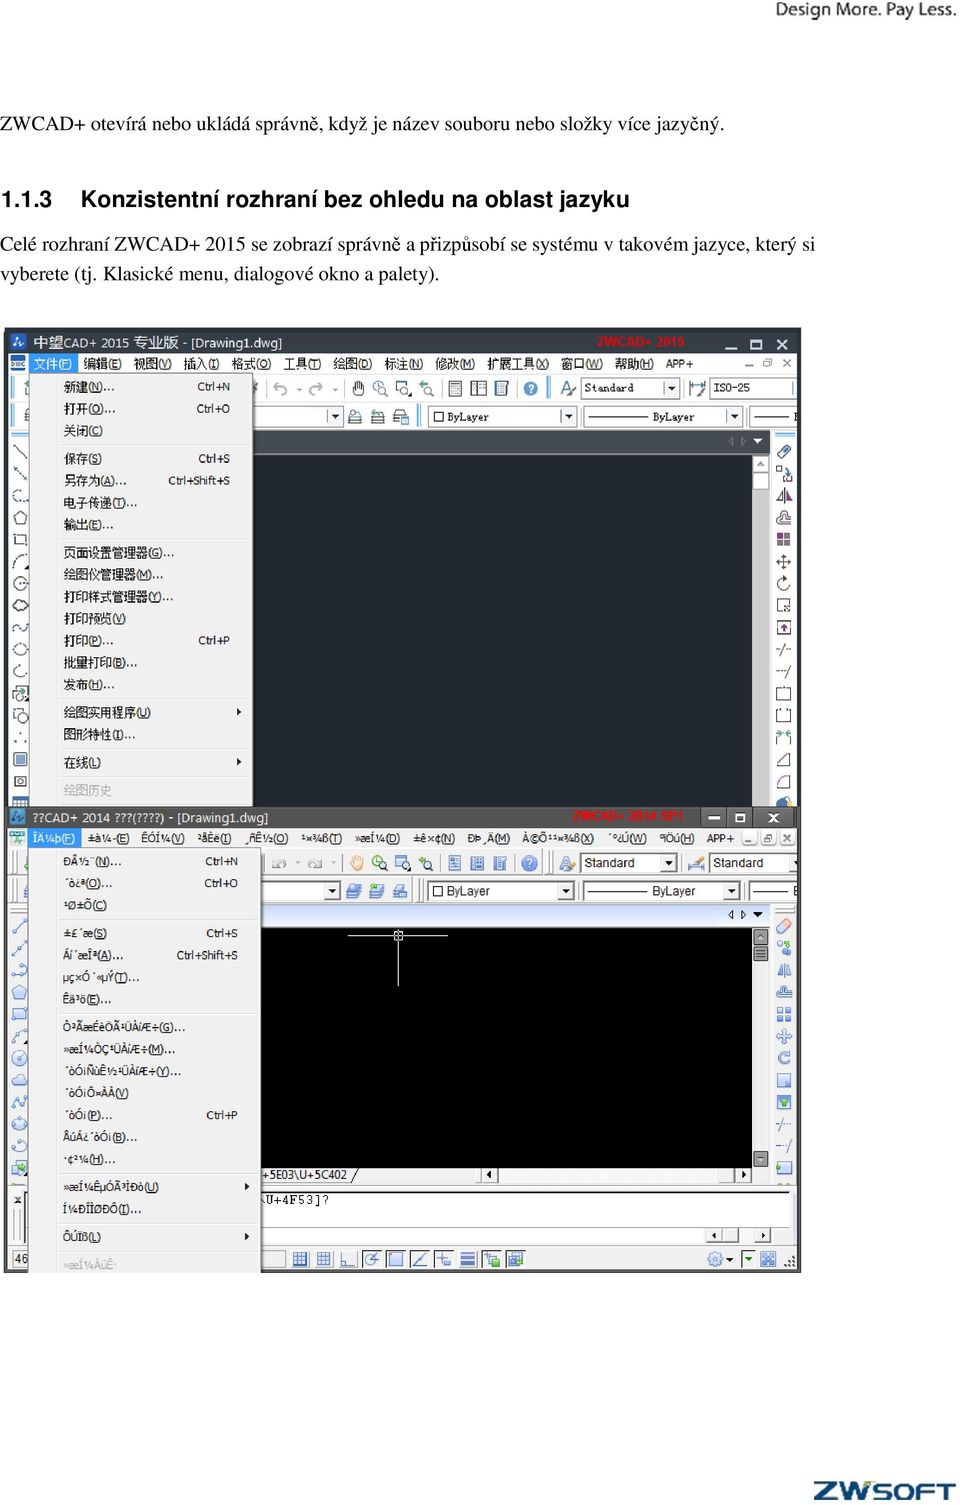Open layer dropdown arrow in ZWCAD+ 2014
This screenshot has height=1505, width=960.
click(332, 891)
